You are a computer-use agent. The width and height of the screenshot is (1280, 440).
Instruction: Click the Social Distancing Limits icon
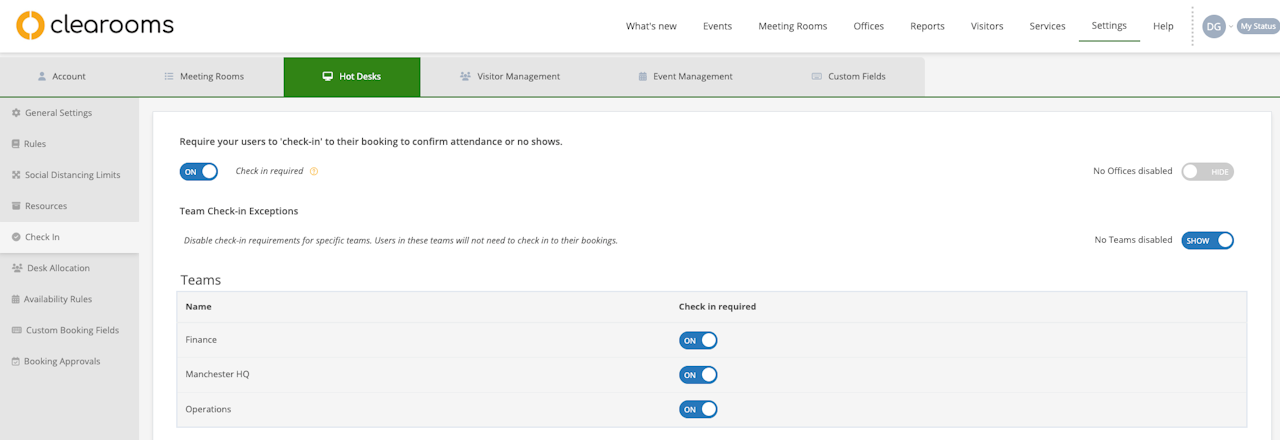coord(16,175)
